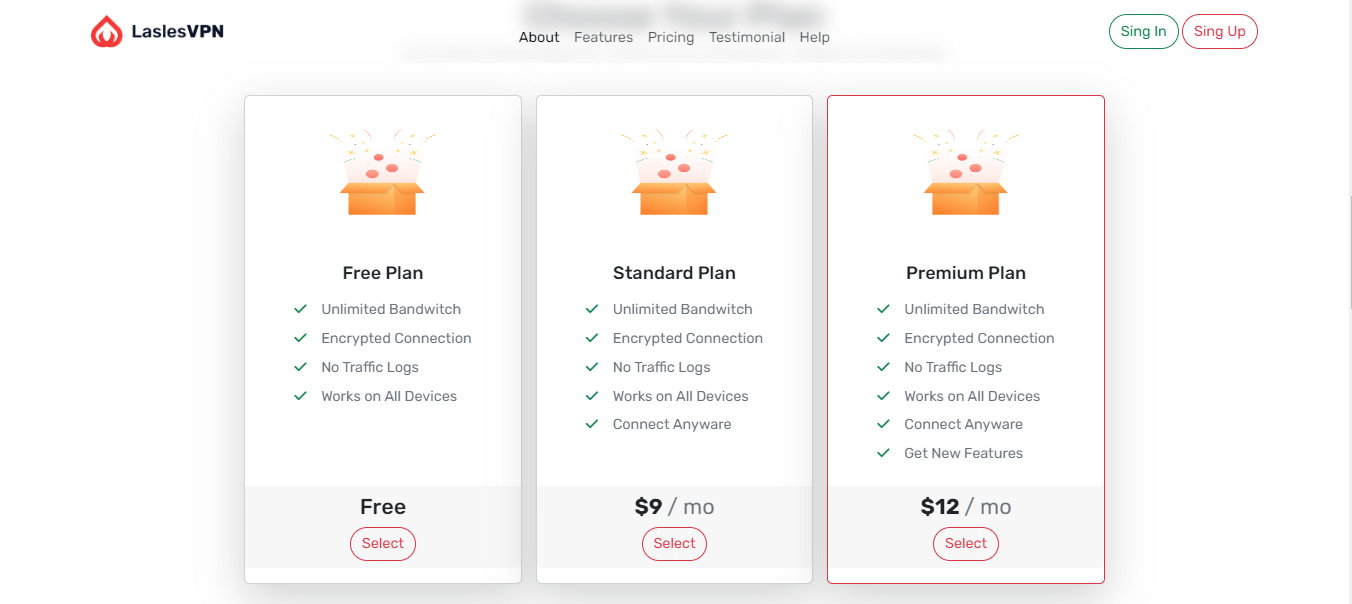The height and width of the screenshot is (604, 1352).
Task: Click the LaslesVPN flame logo icon
Action: tap(106, 32)
